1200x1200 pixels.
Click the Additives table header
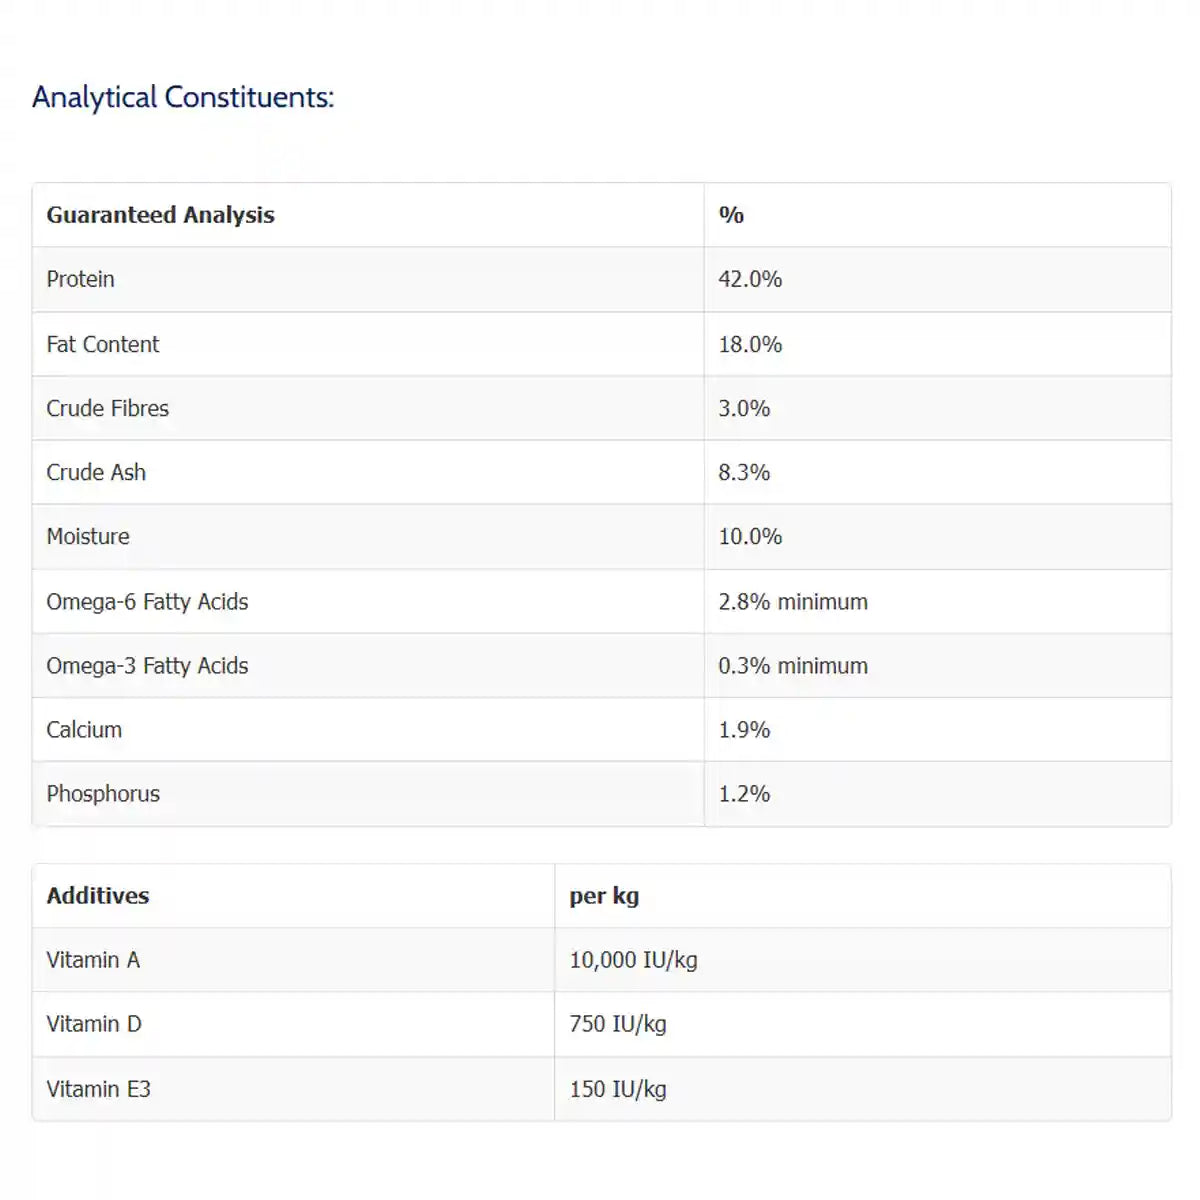[x=98, y=895]
